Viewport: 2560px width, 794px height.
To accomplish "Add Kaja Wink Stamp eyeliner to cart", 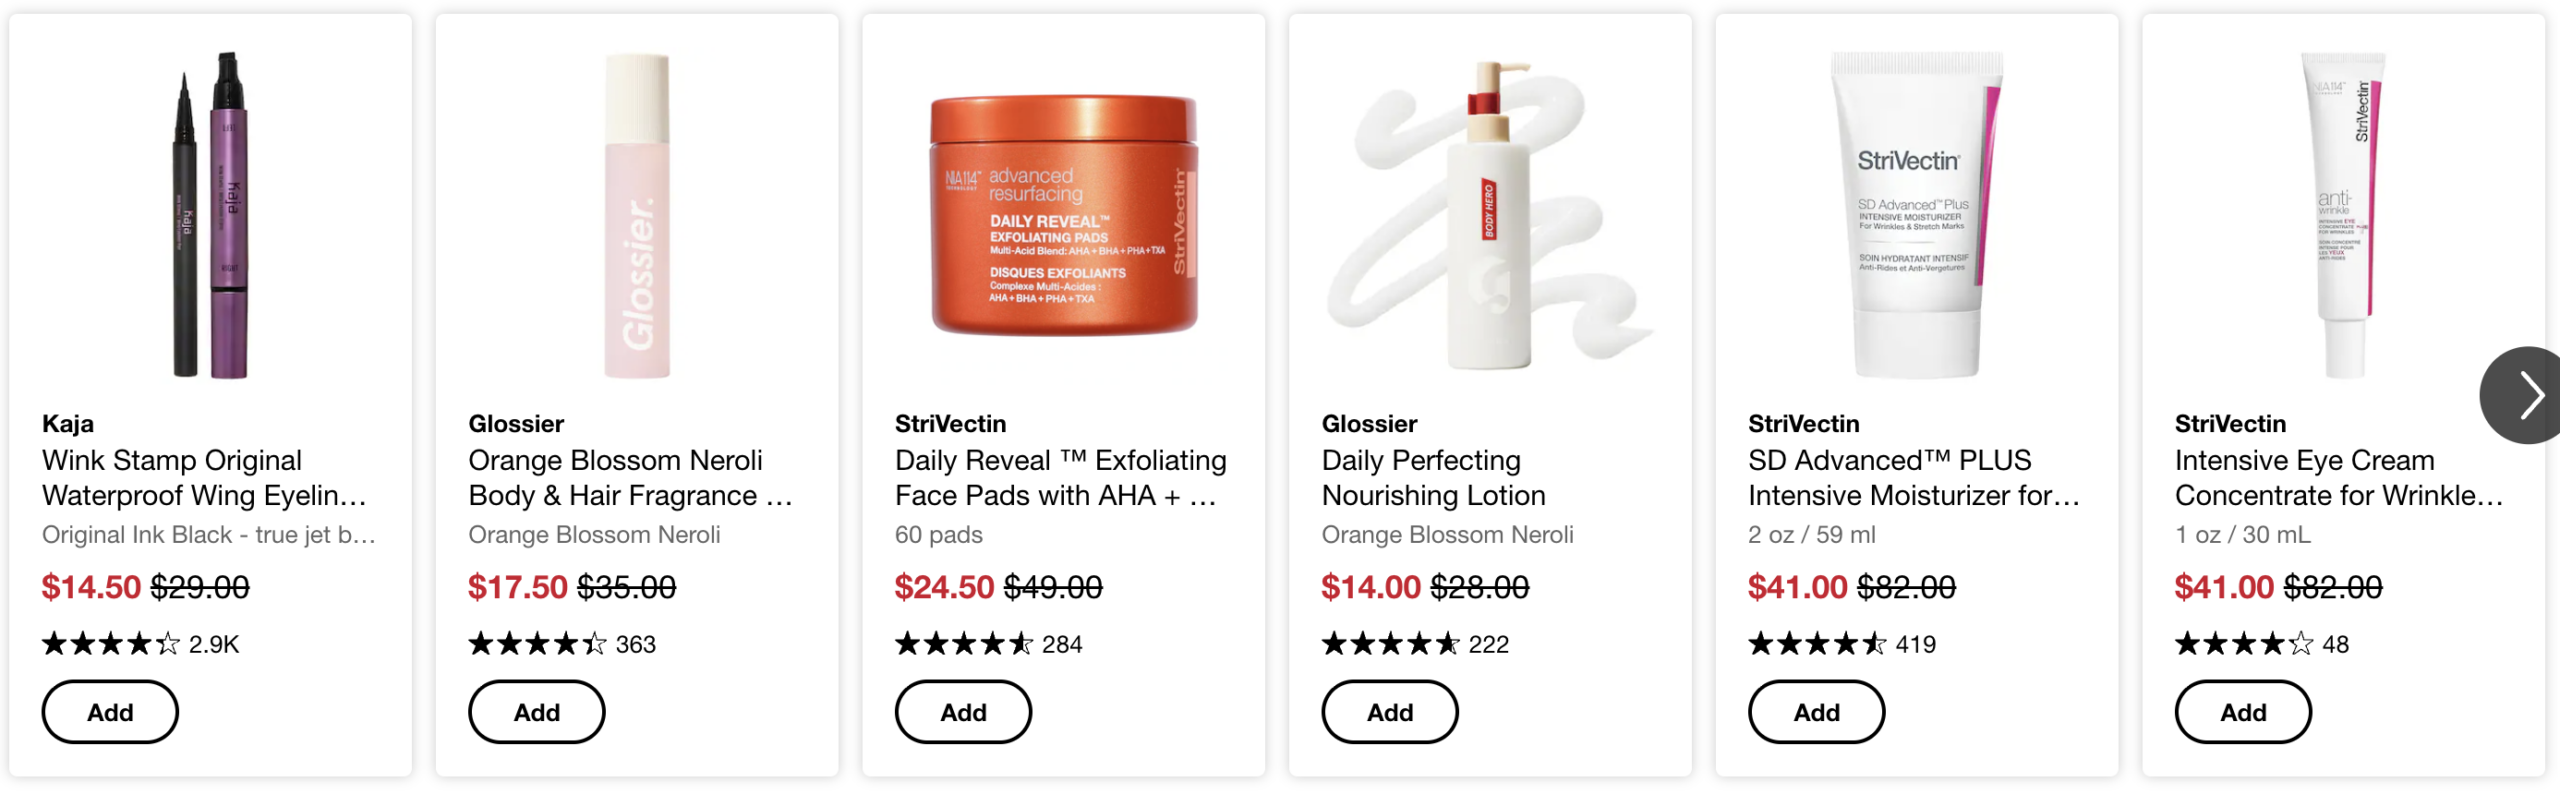I will (x=110, y=712).
